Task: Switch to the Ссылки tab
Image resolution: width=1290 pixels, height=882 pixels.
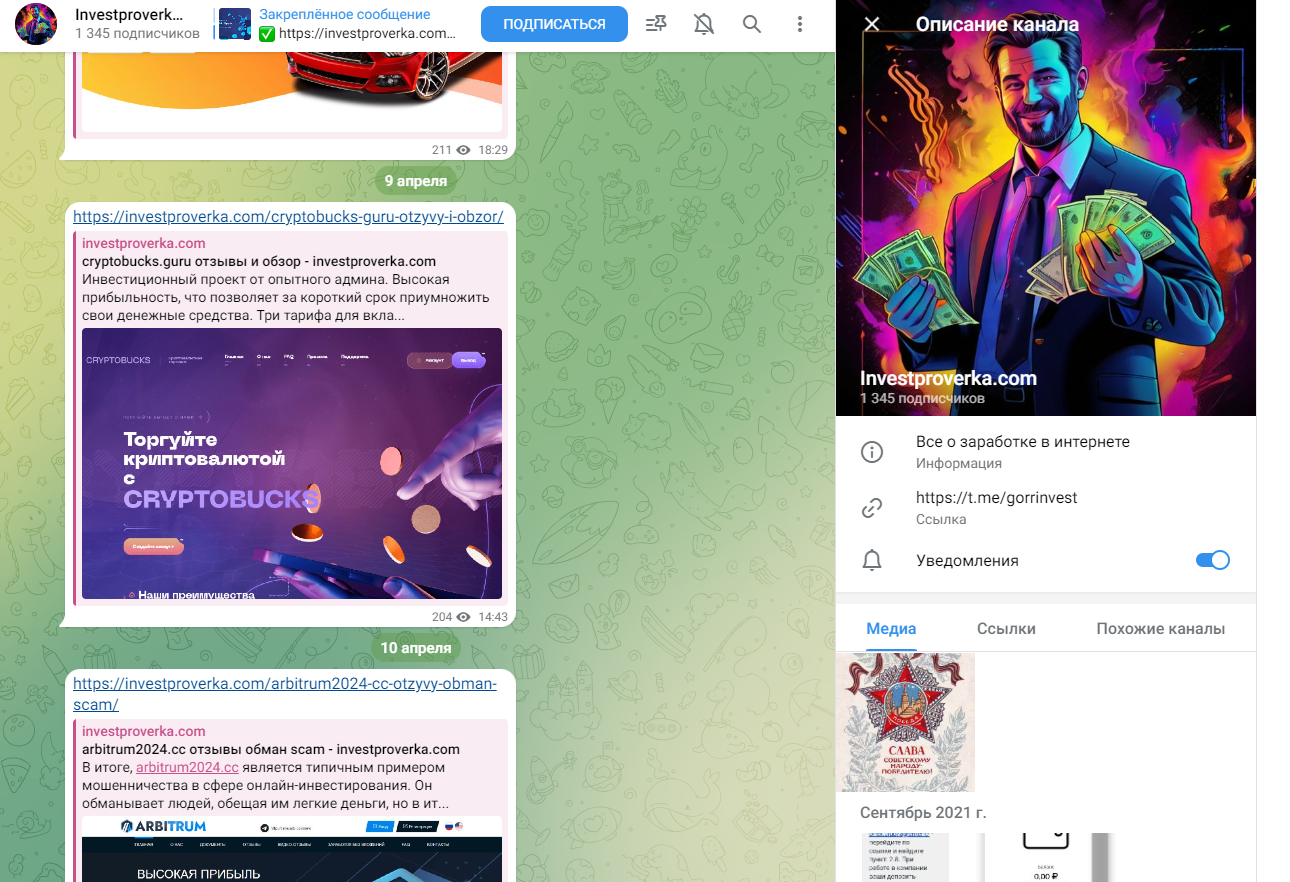Action: tap(1006, 629)
